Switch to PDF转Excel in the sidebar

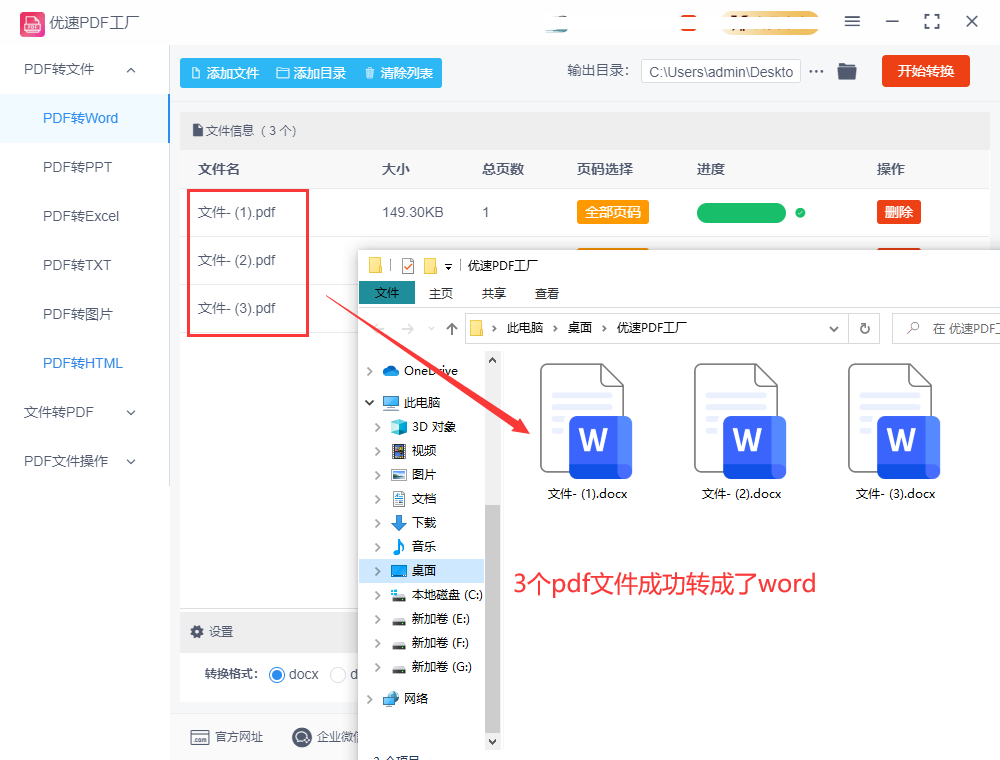81,216
